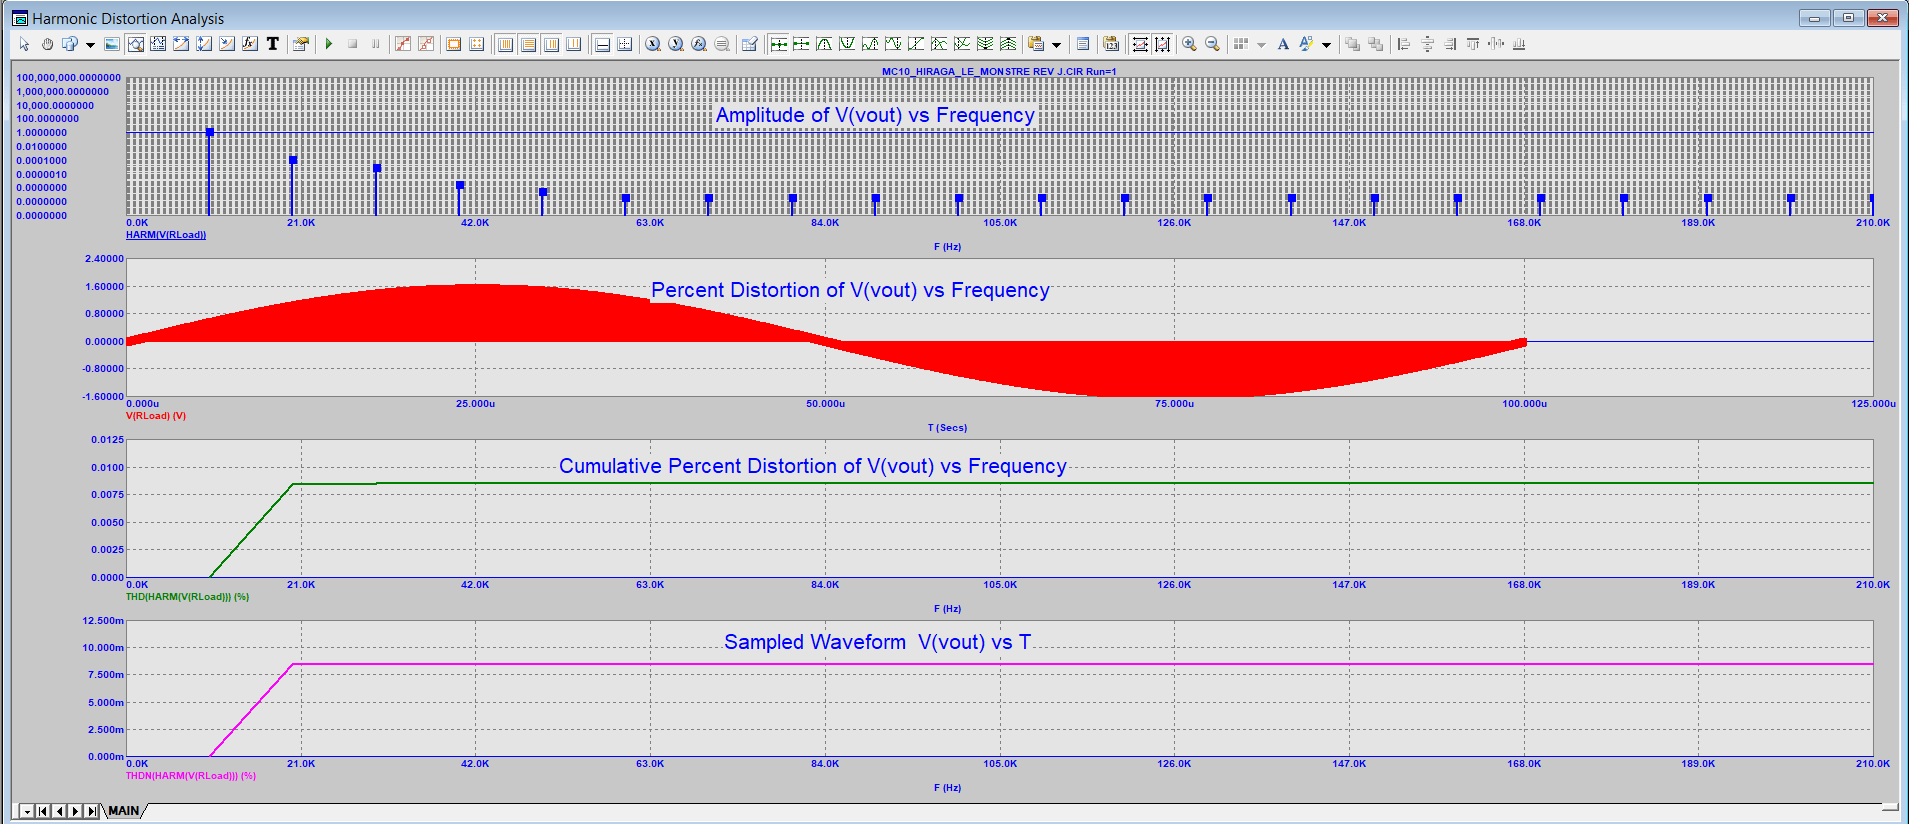The width and height of the screenshot is (1909, 824).
Task: Click the send to back icon
Action: point(1375,44)
